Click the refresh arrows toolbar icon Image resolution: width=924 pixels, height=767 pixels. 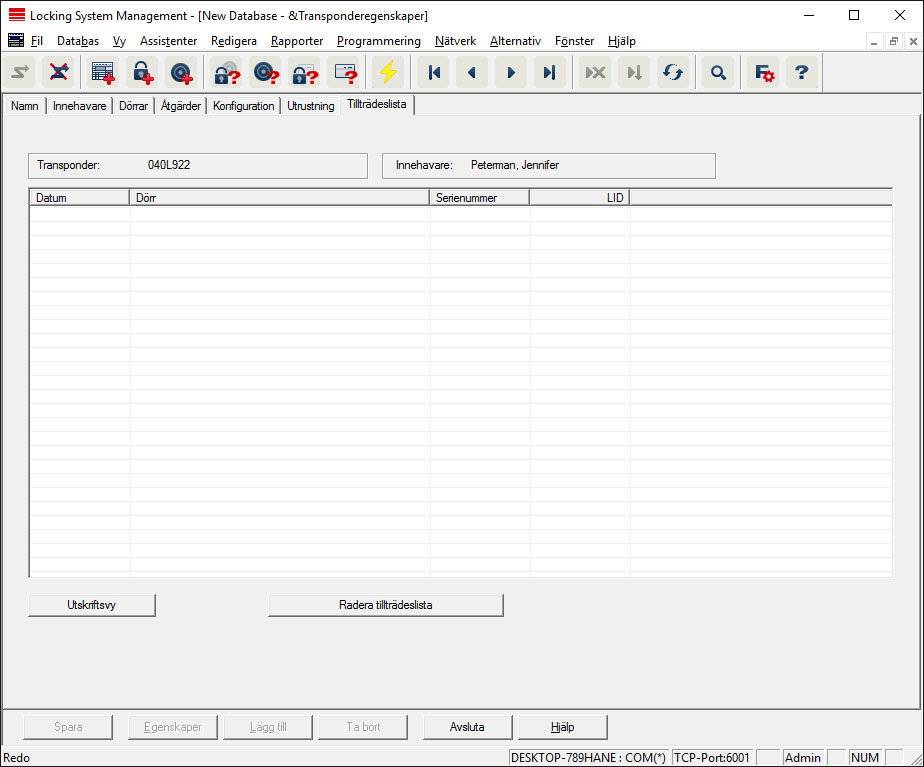672,73
